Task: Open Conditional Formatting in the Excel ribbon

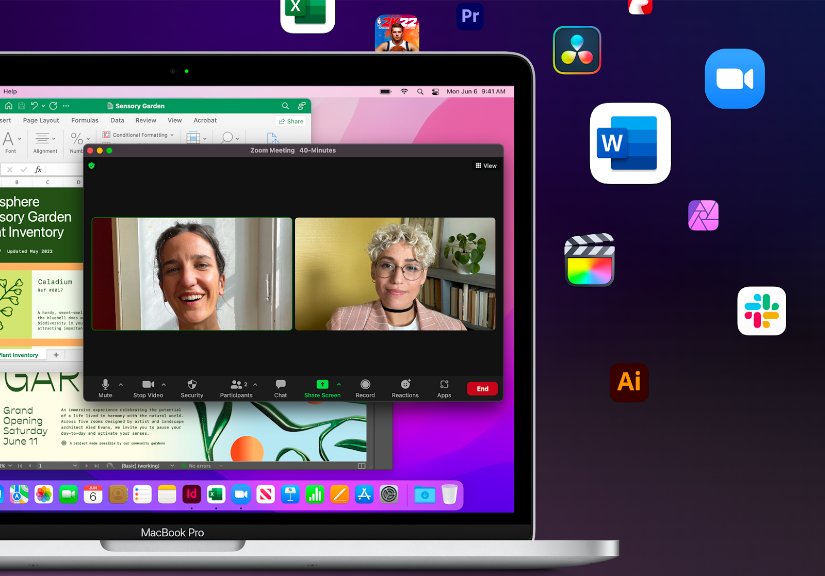Action: pos(137,134)
